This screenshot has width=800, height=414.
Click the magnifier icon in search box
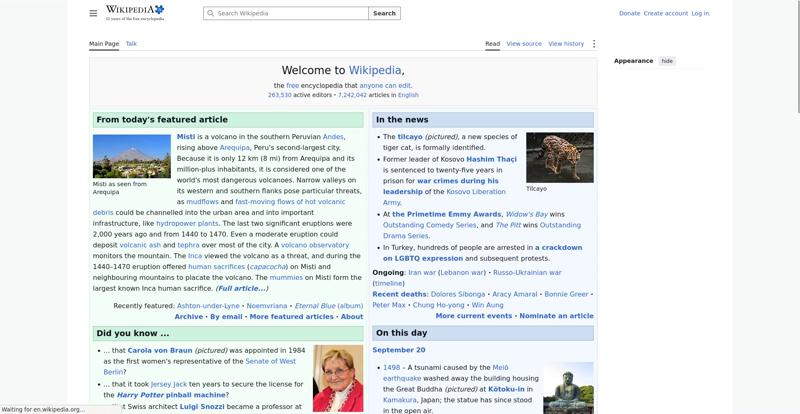pyautogui.click(x=211, y=13)
